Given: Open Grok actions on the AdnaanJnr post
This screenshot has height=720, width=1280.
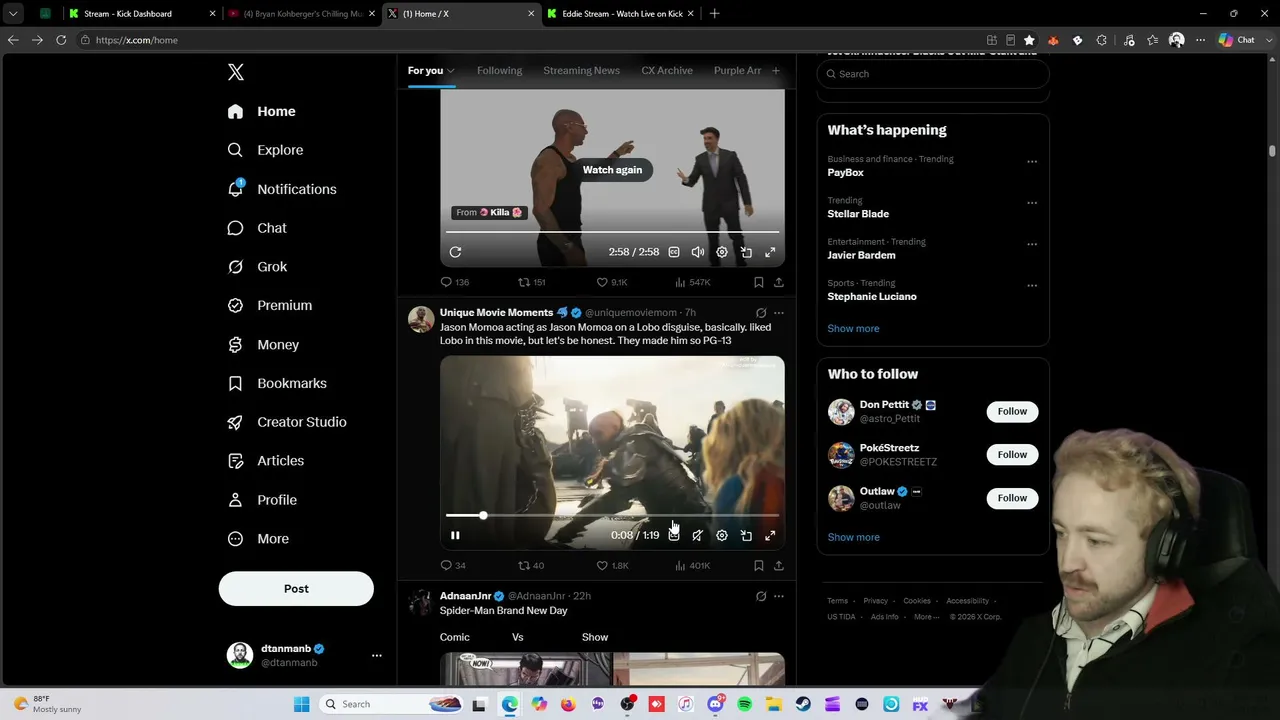Looking at the screenshot, I should (761, 596).
